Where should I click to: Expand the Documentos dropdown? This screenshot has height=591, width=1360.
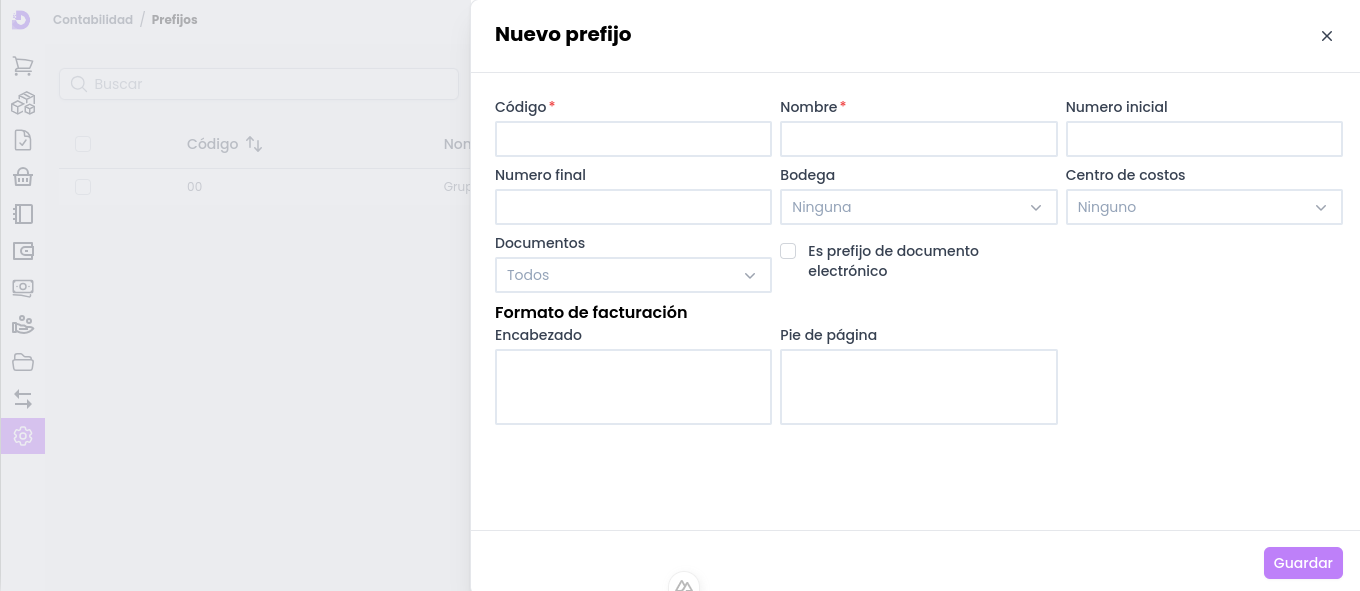pos(632,275)
